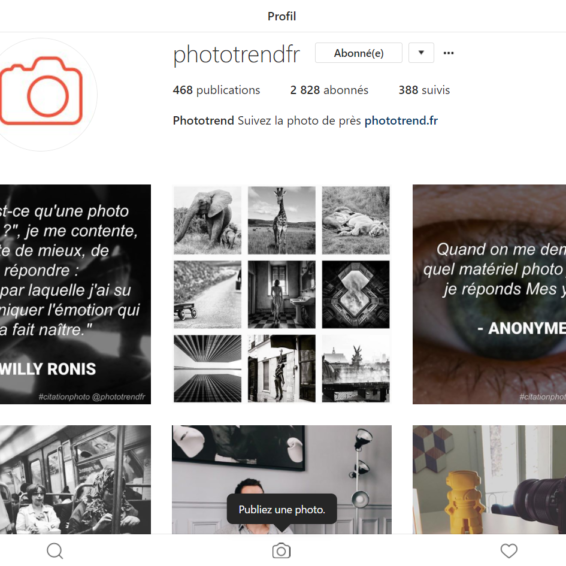Tap the camera icon to publish photo
This screenshot has width=566, height=566.
[x=281, y=551]
